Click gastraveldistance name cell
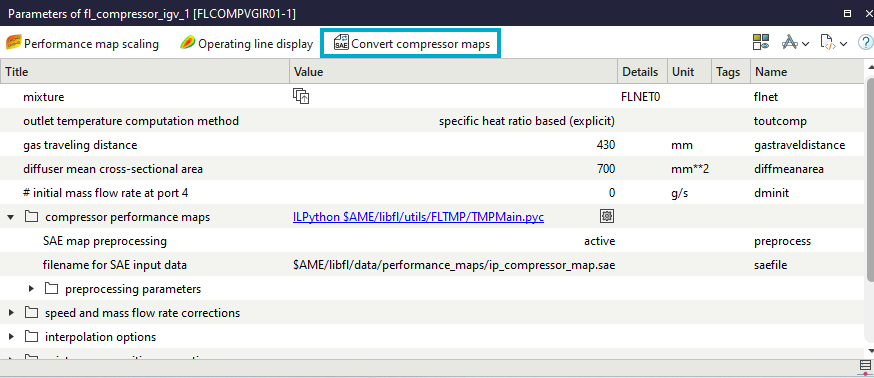 [x=799, y=145]
